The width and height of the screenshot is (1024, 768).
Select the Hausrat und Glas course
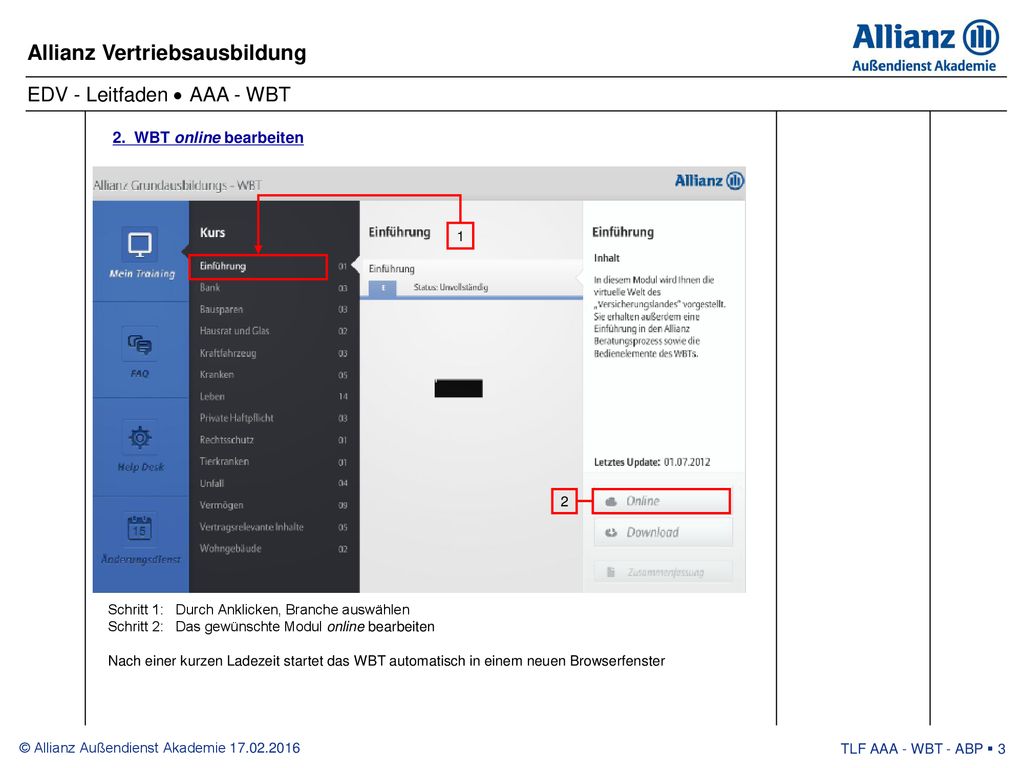click(x=274, y=331)
